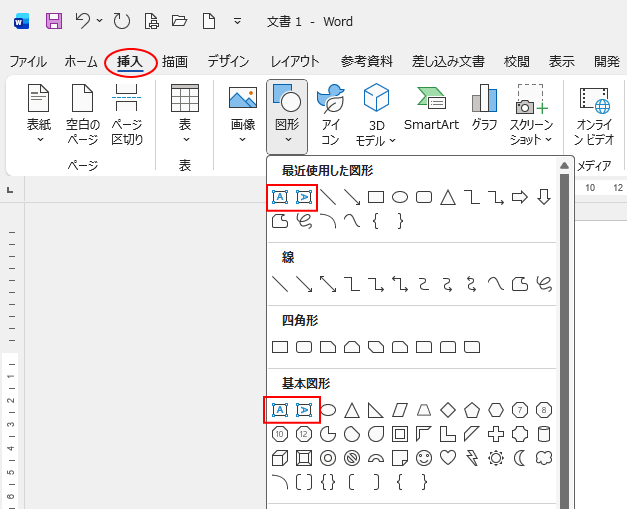
Task: Select the cube shape in 基本図形
Action: (280, 458)
